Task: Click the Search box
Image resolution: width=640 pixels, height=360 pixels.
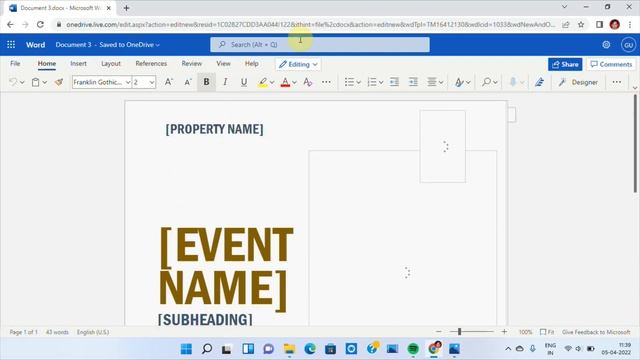Action: click(x=320, y=44)
